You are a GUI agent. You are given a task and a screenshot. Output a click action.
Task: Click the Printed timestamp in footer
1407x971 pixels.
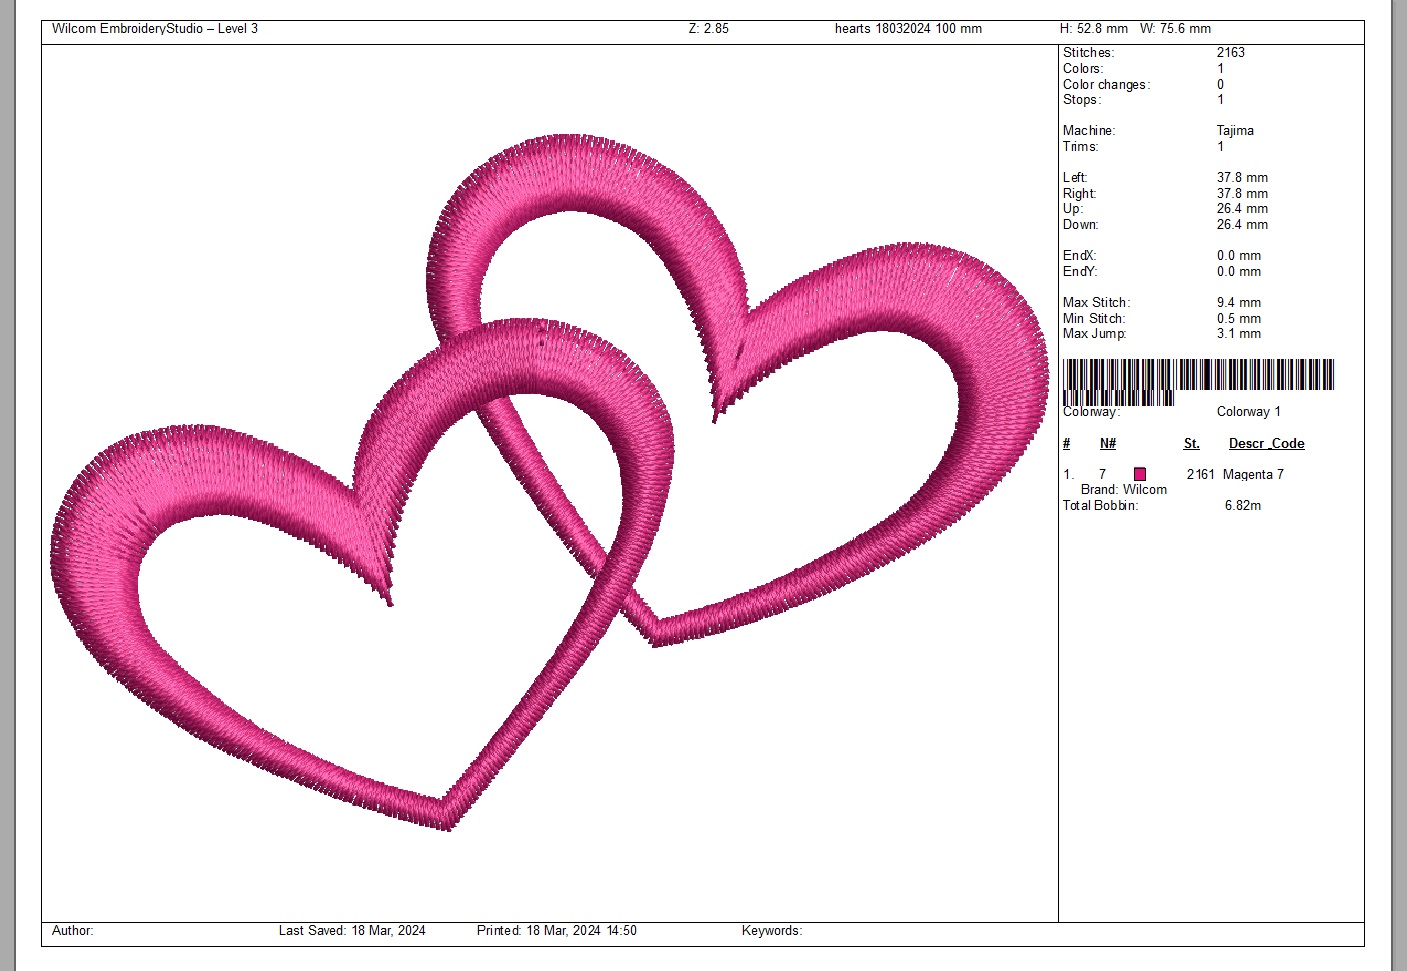point(556,930)
